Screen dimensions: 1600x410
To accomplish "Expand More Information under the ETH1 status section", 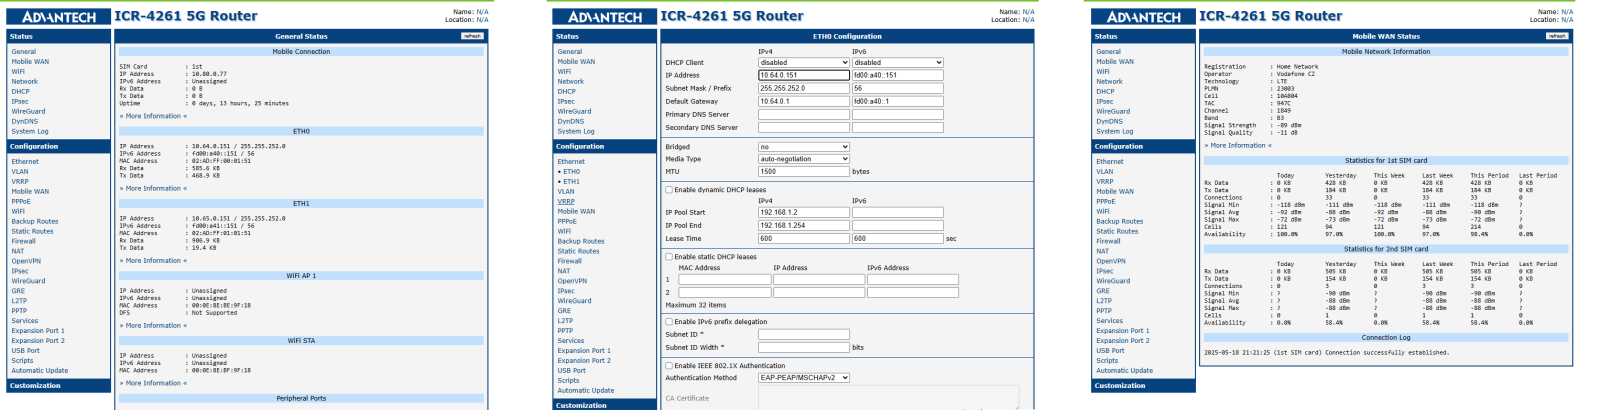I will pyautogui.click(x=153, y=261).
